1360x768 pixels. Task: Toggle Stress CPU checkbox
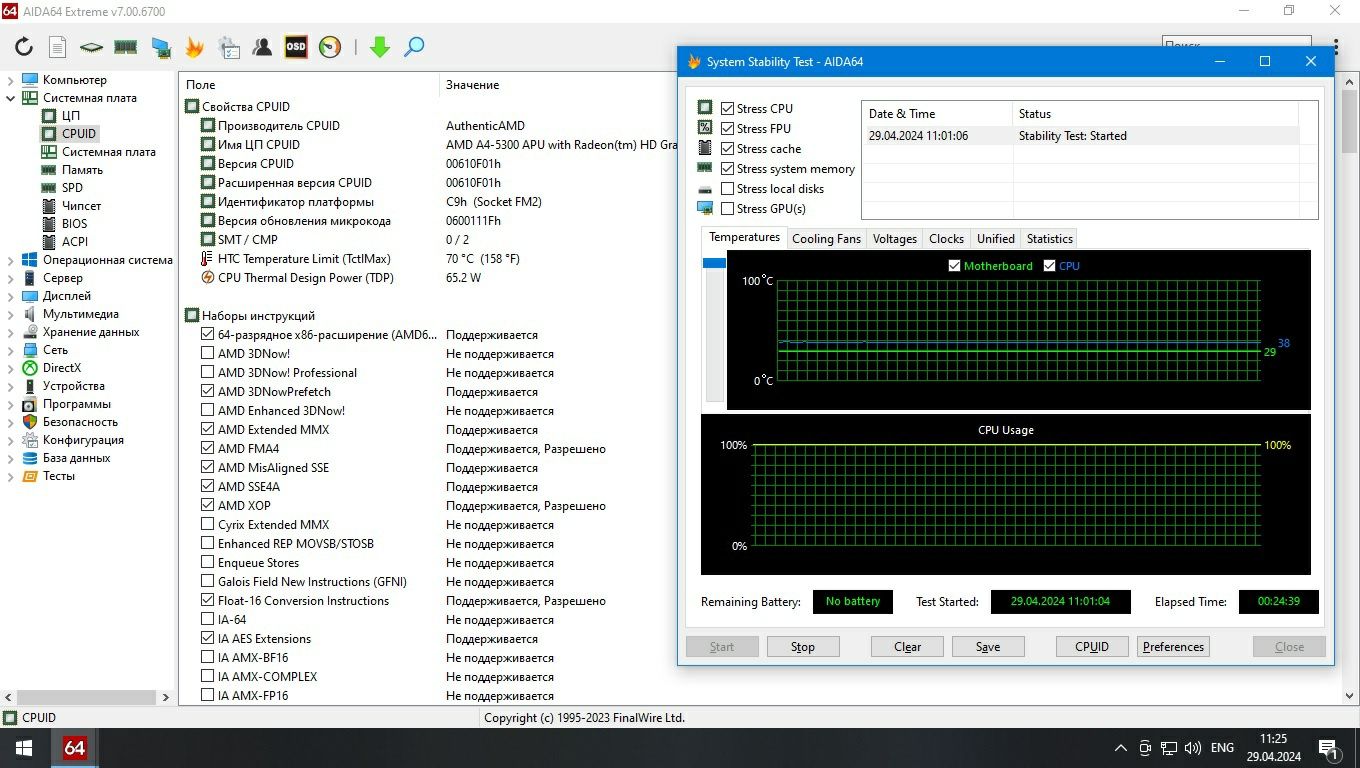(727, 109)
